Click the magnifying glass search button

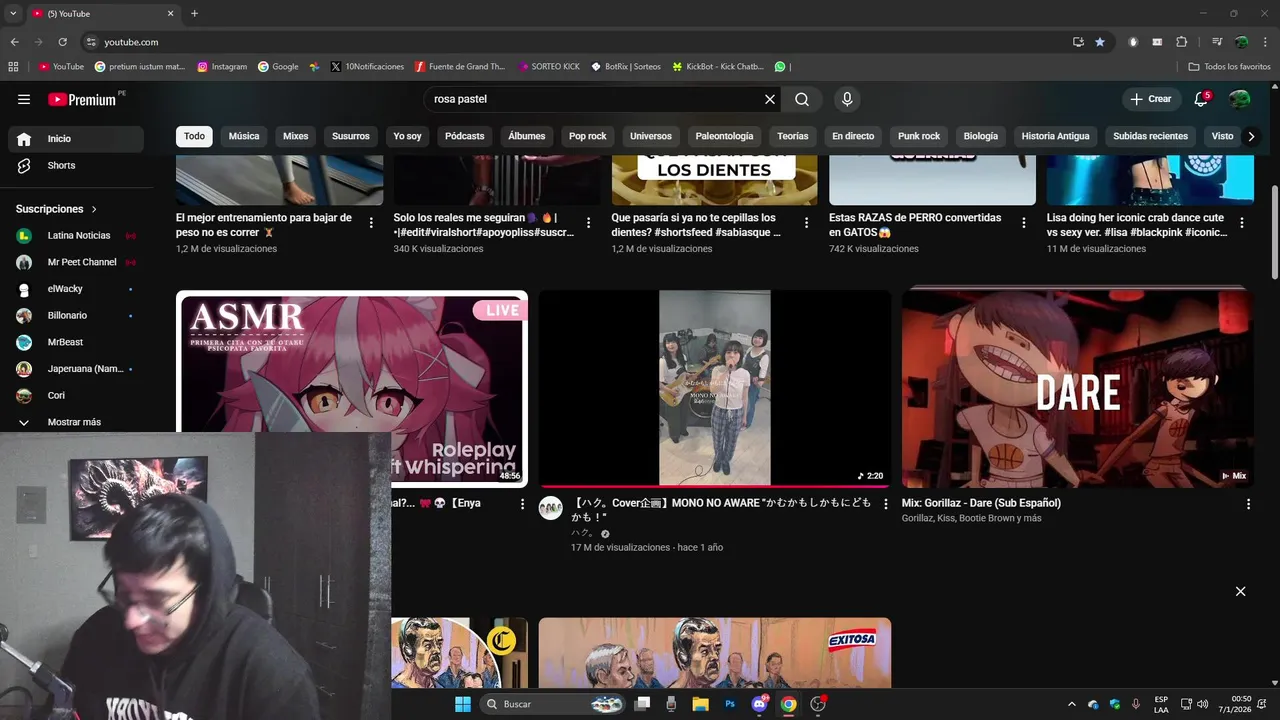pos(802,99)
